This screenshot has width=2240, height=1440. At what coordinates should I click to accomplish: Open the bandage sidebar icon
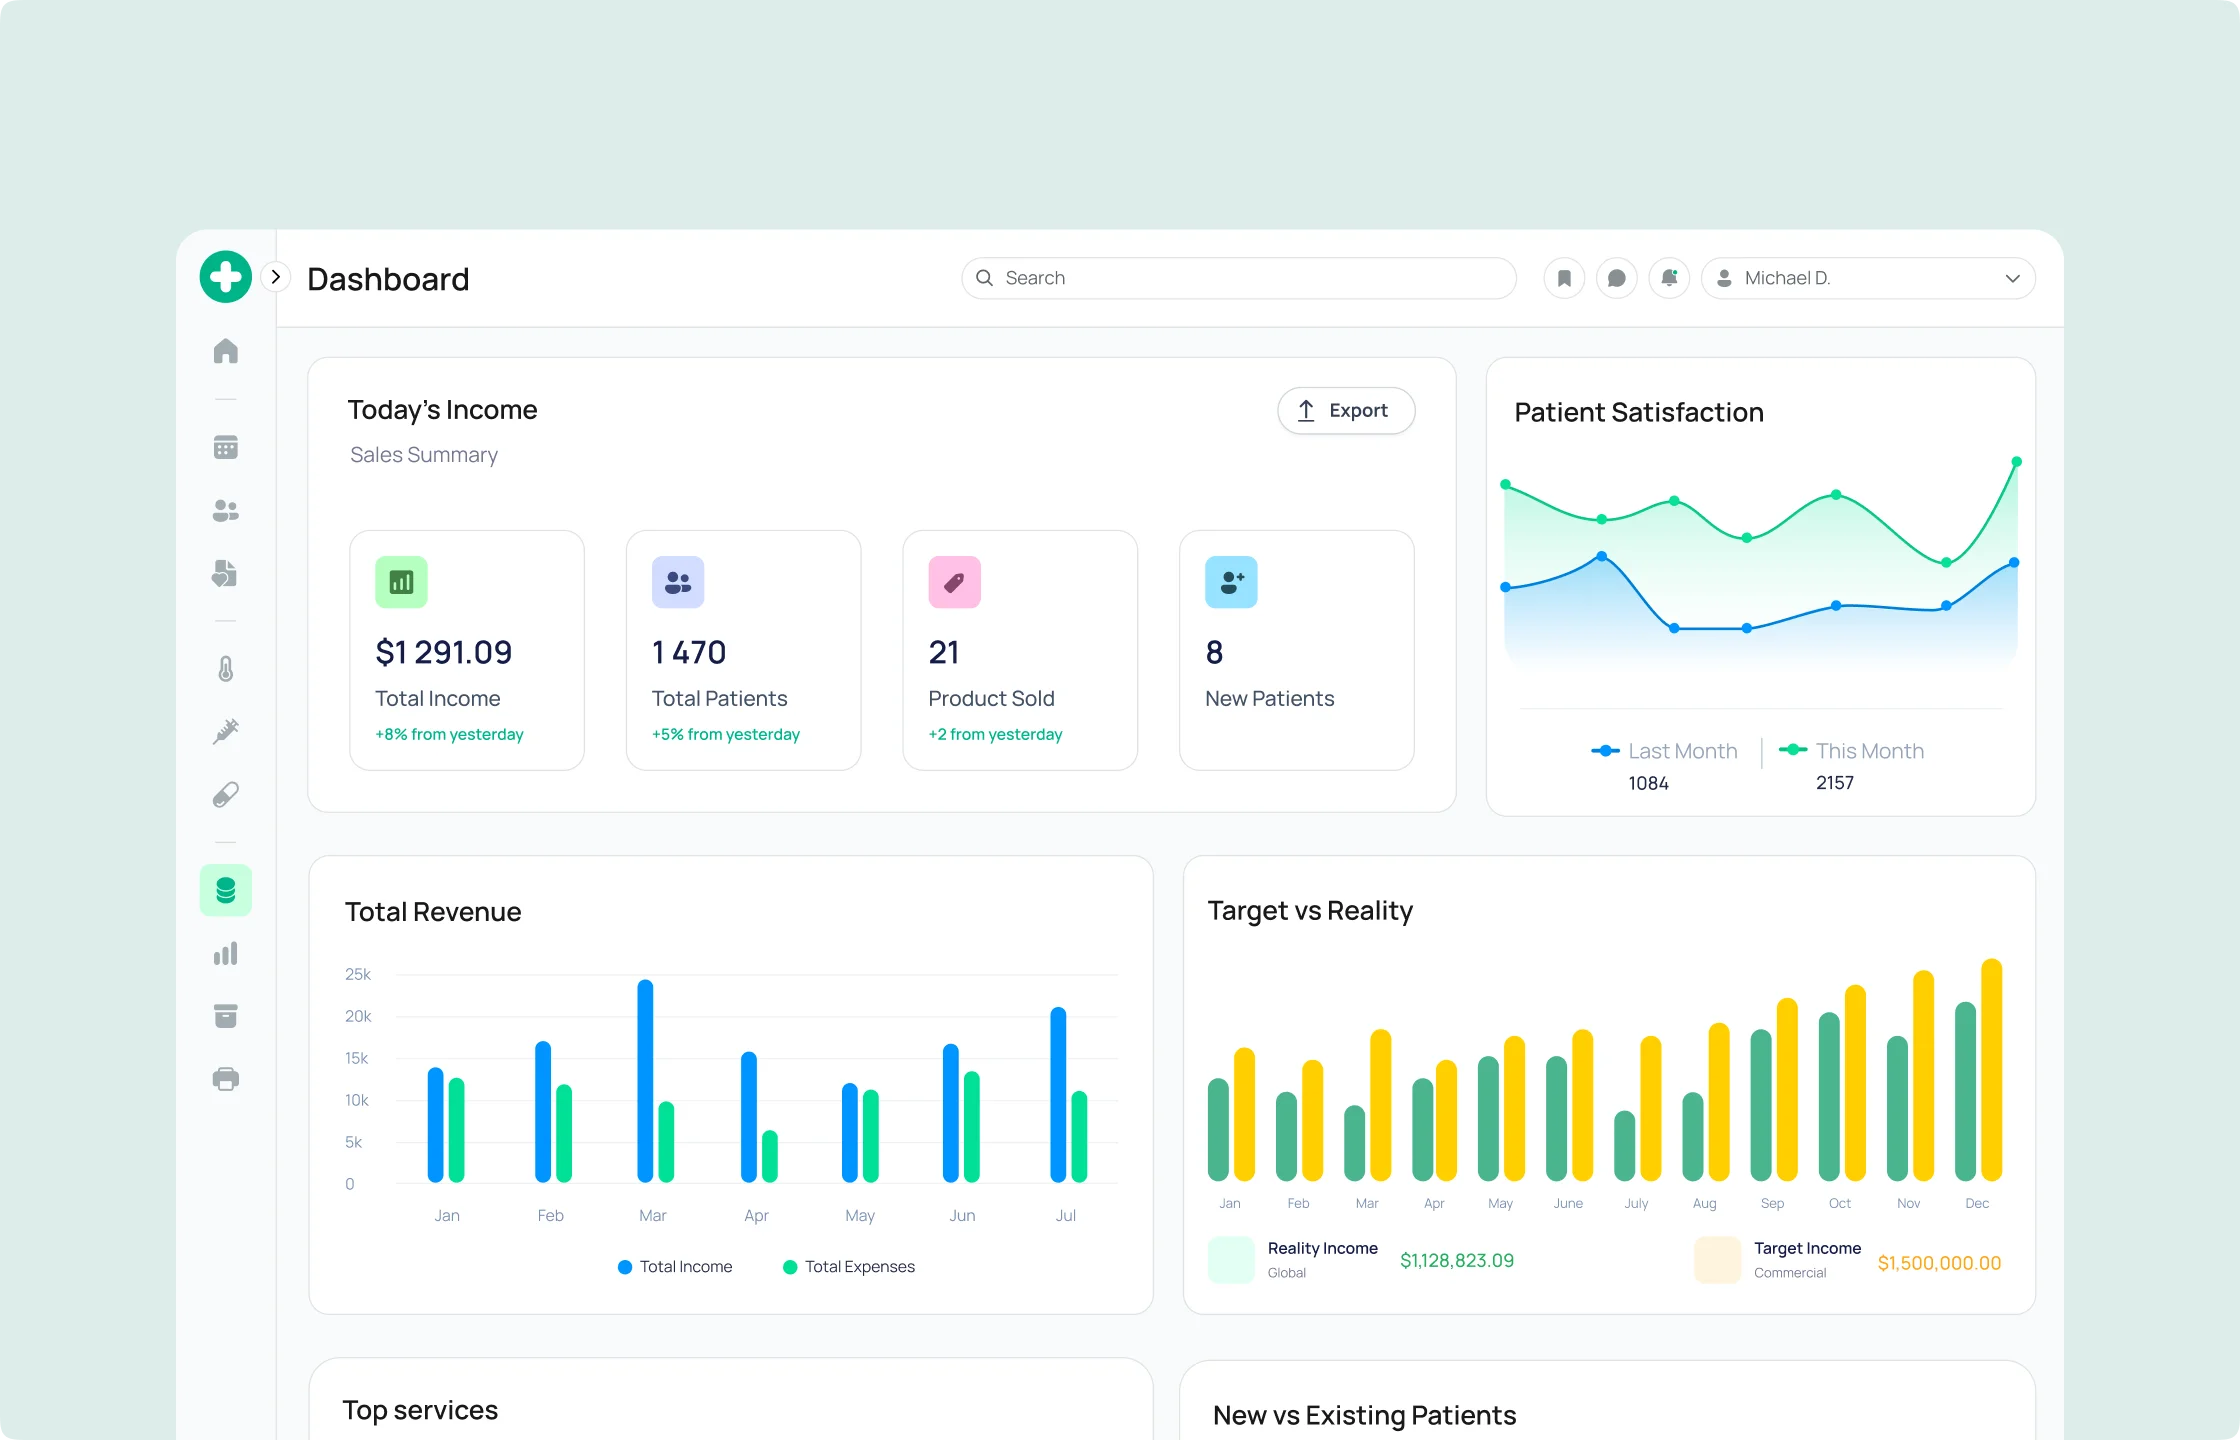pyautogui.click(x=226, y=795)
